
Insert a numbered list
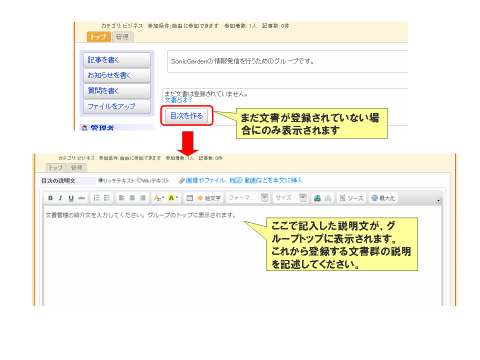(x=96, y=198)
